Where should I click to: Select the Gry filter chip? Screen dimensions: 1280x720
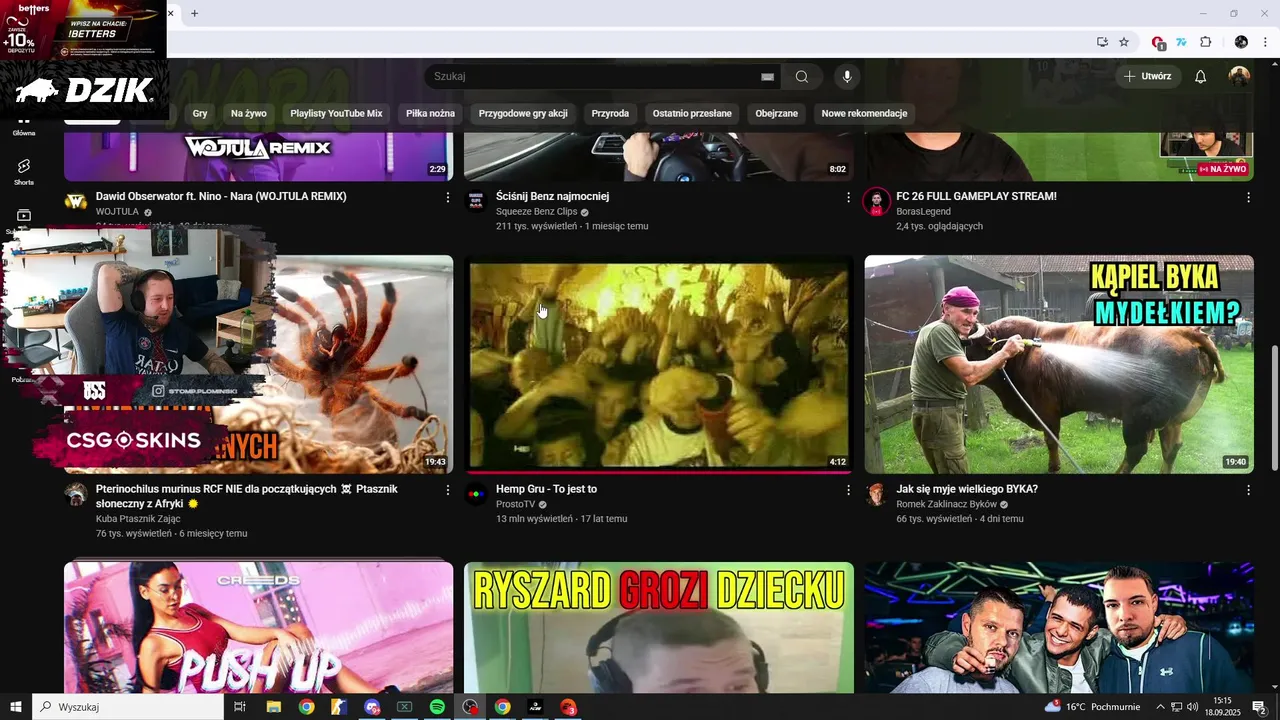click(x=200, y=114)
